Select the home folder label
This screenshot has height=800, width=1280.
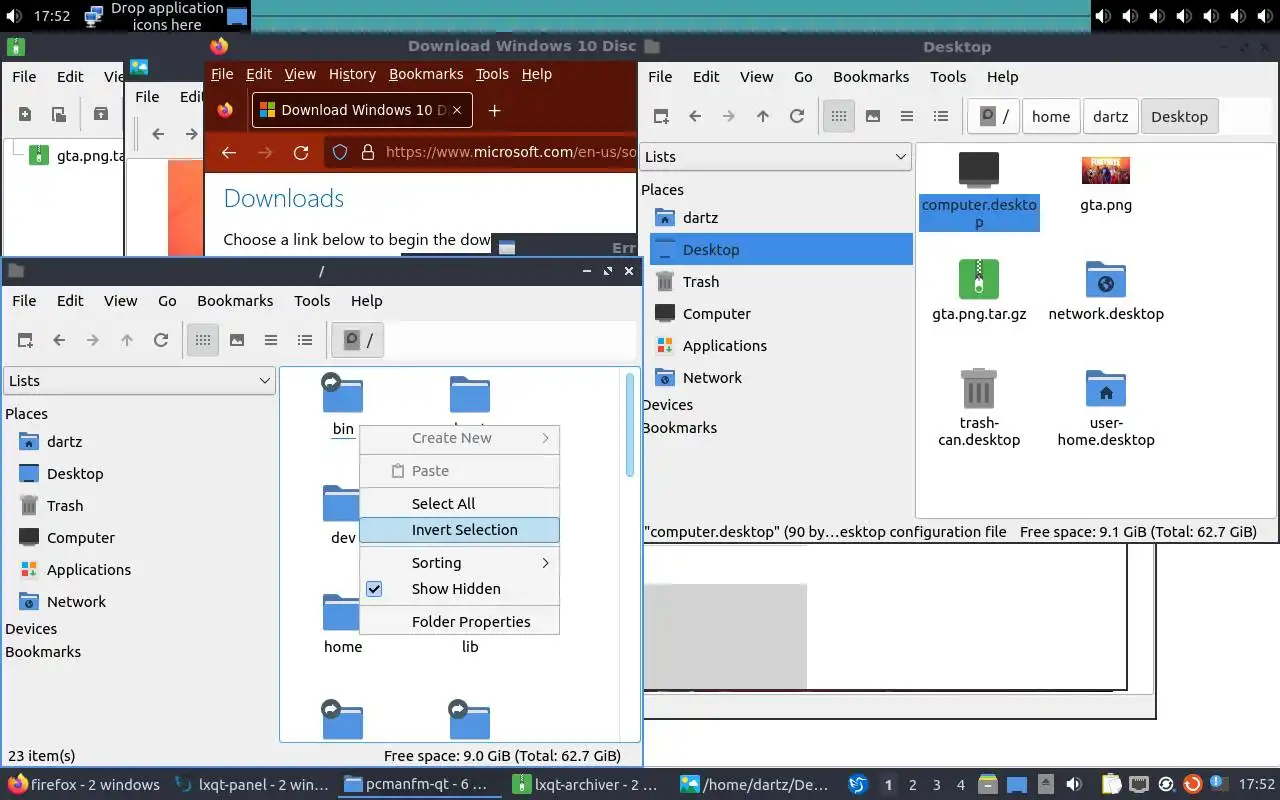pyautogui.click(x=343, y=647)
